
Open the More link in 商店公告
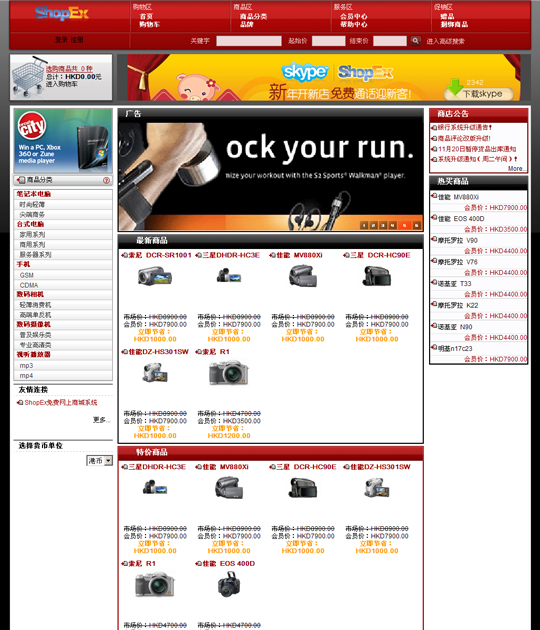tap(515, 168)
